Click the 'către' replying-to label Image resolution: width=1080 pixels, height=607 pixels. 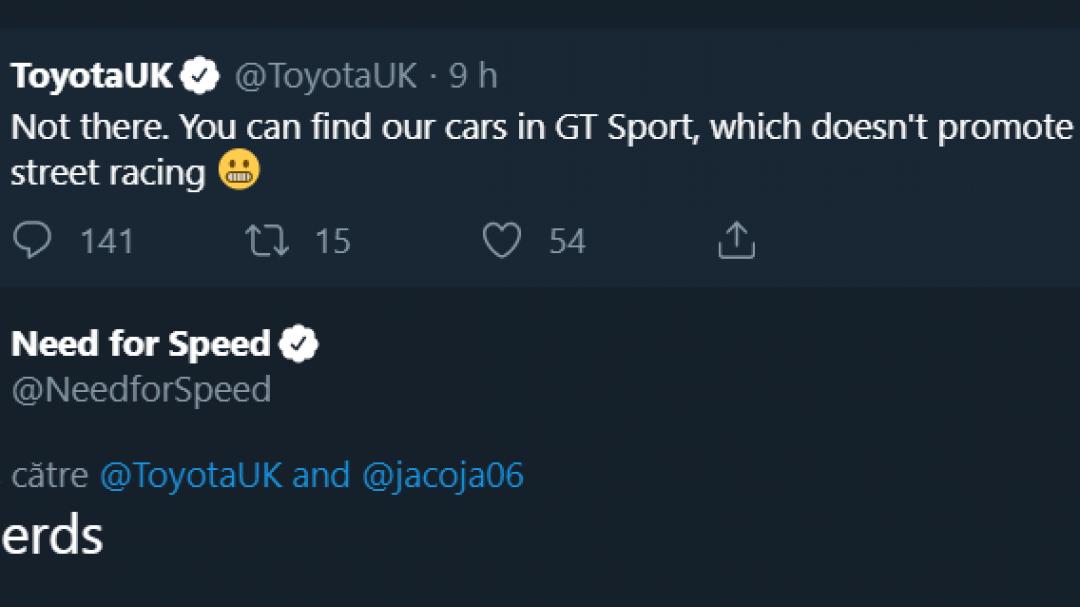[x=50, y=475]
